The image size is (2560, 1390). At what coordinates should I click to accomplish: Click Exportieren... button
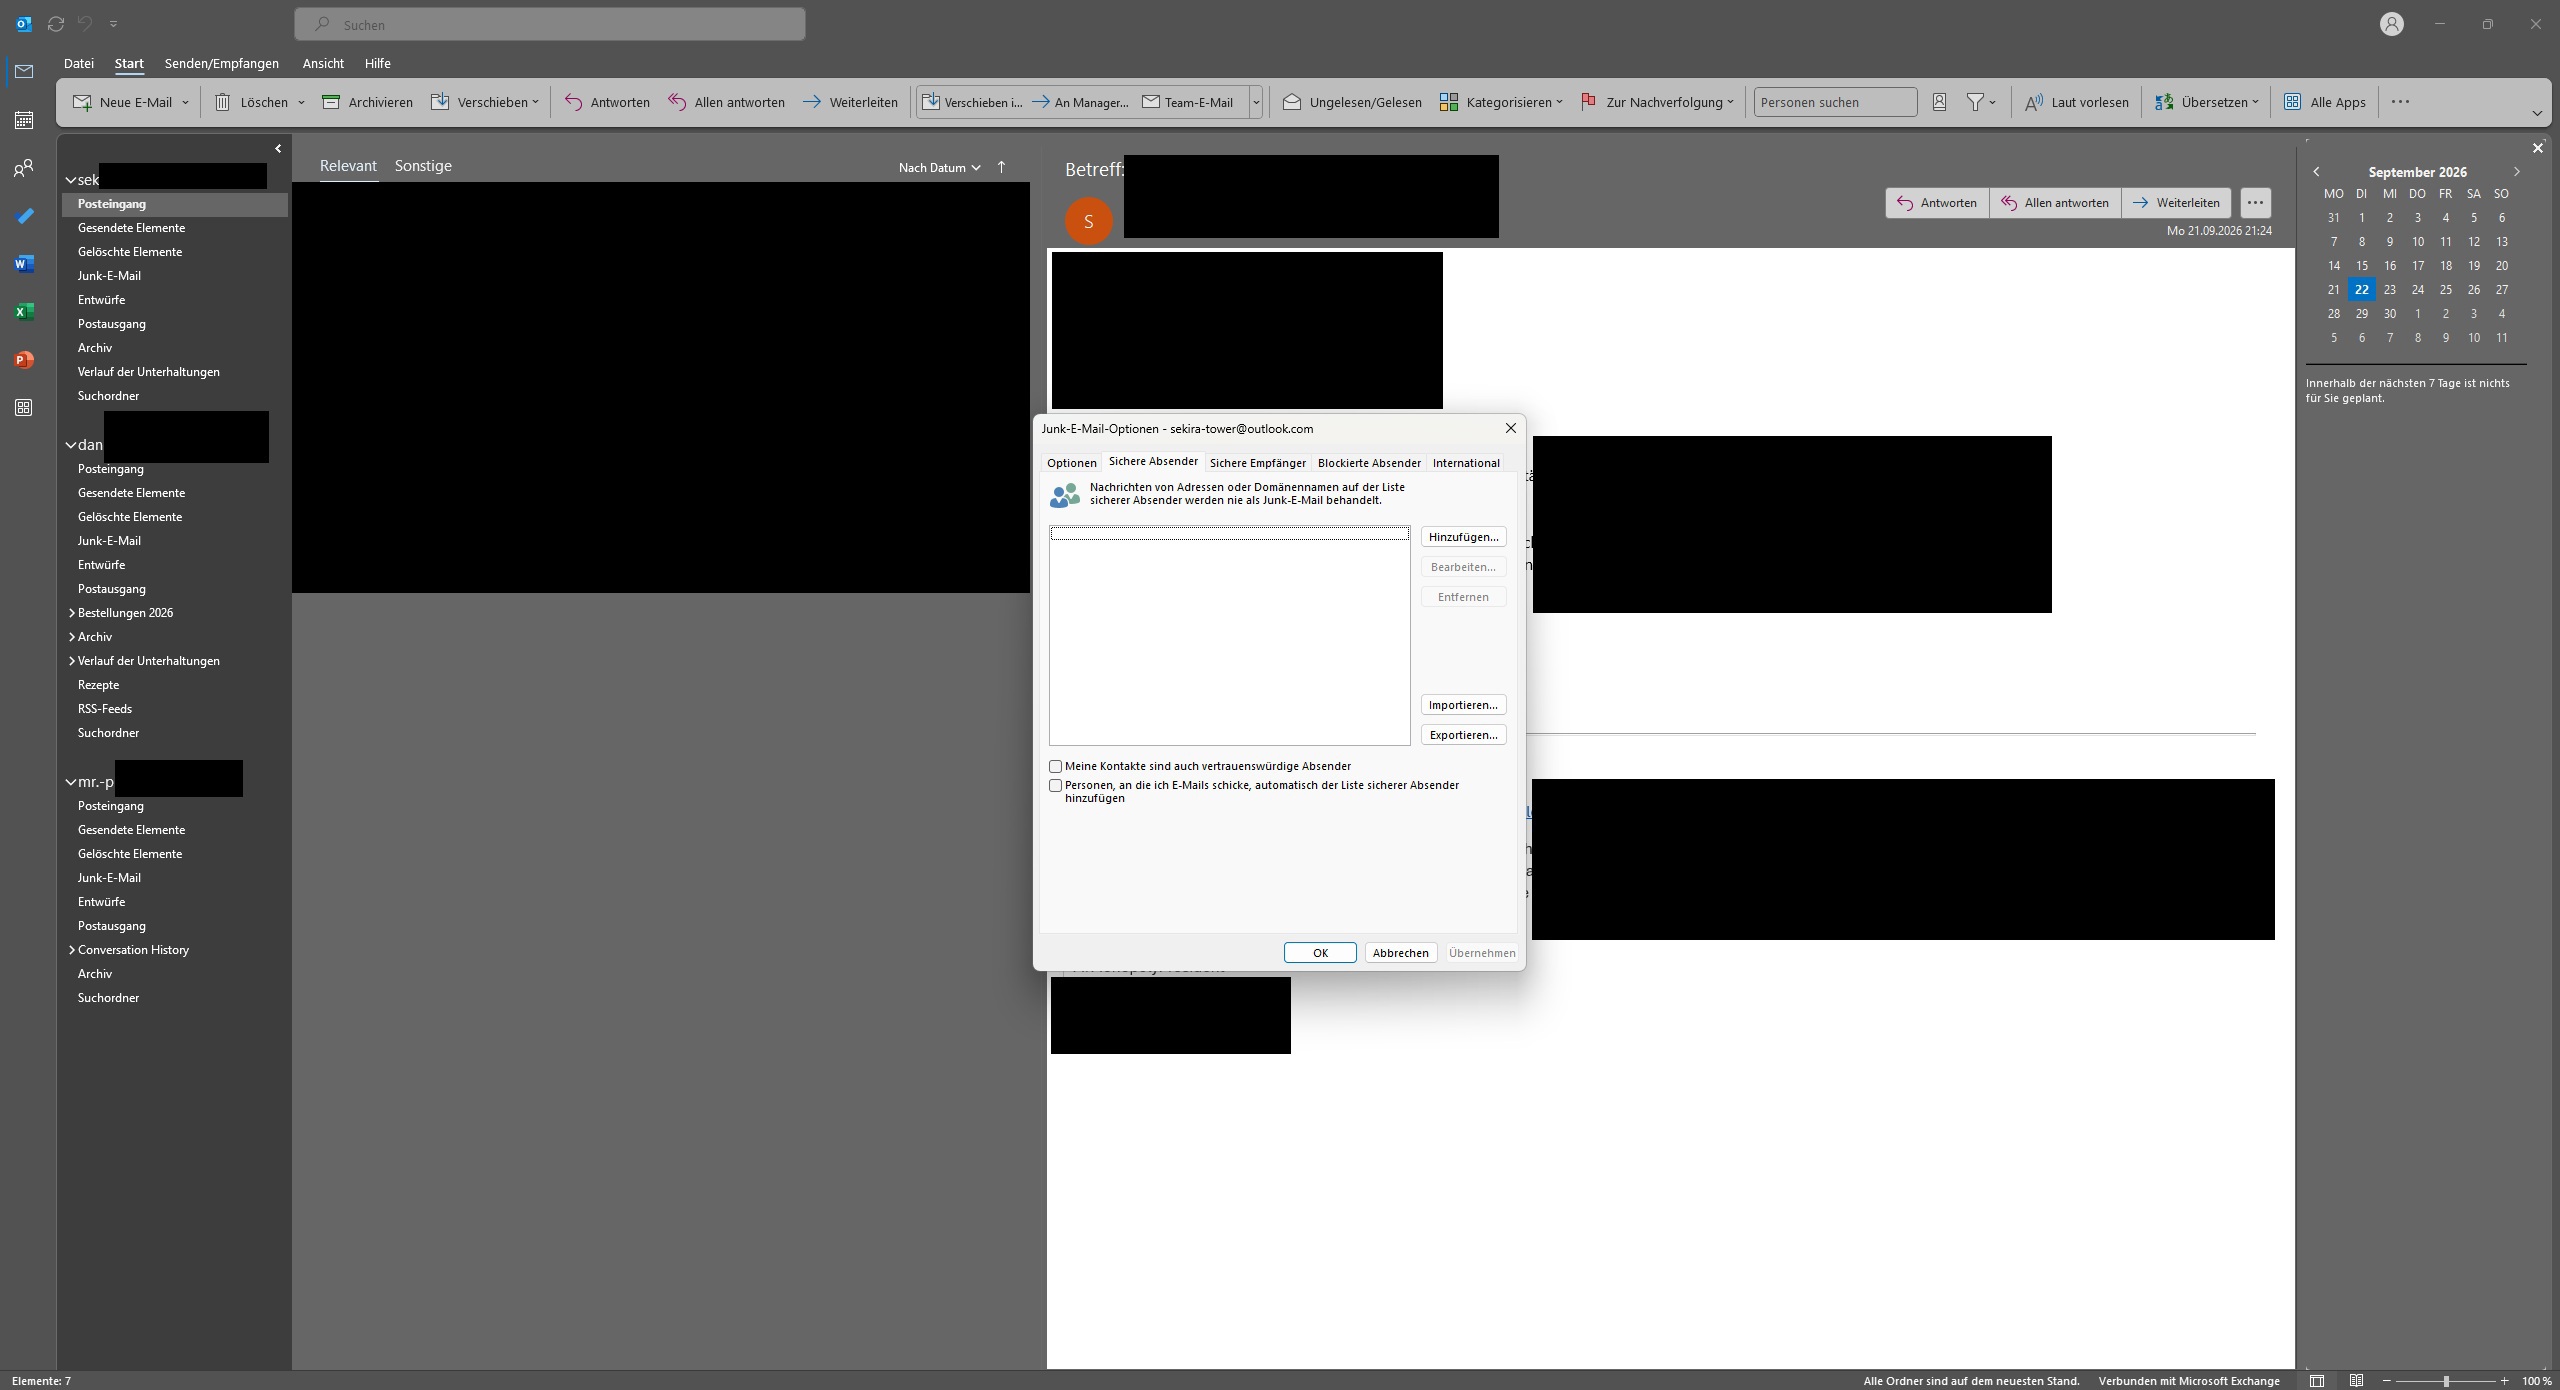1463,735
